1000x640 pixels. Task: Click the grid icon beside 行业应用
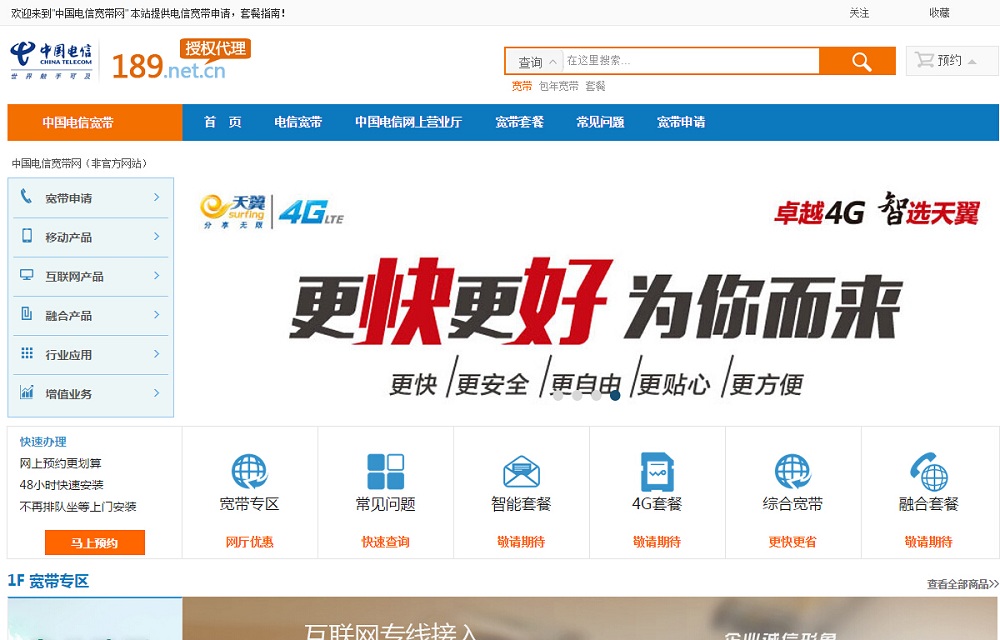(27, 353)
